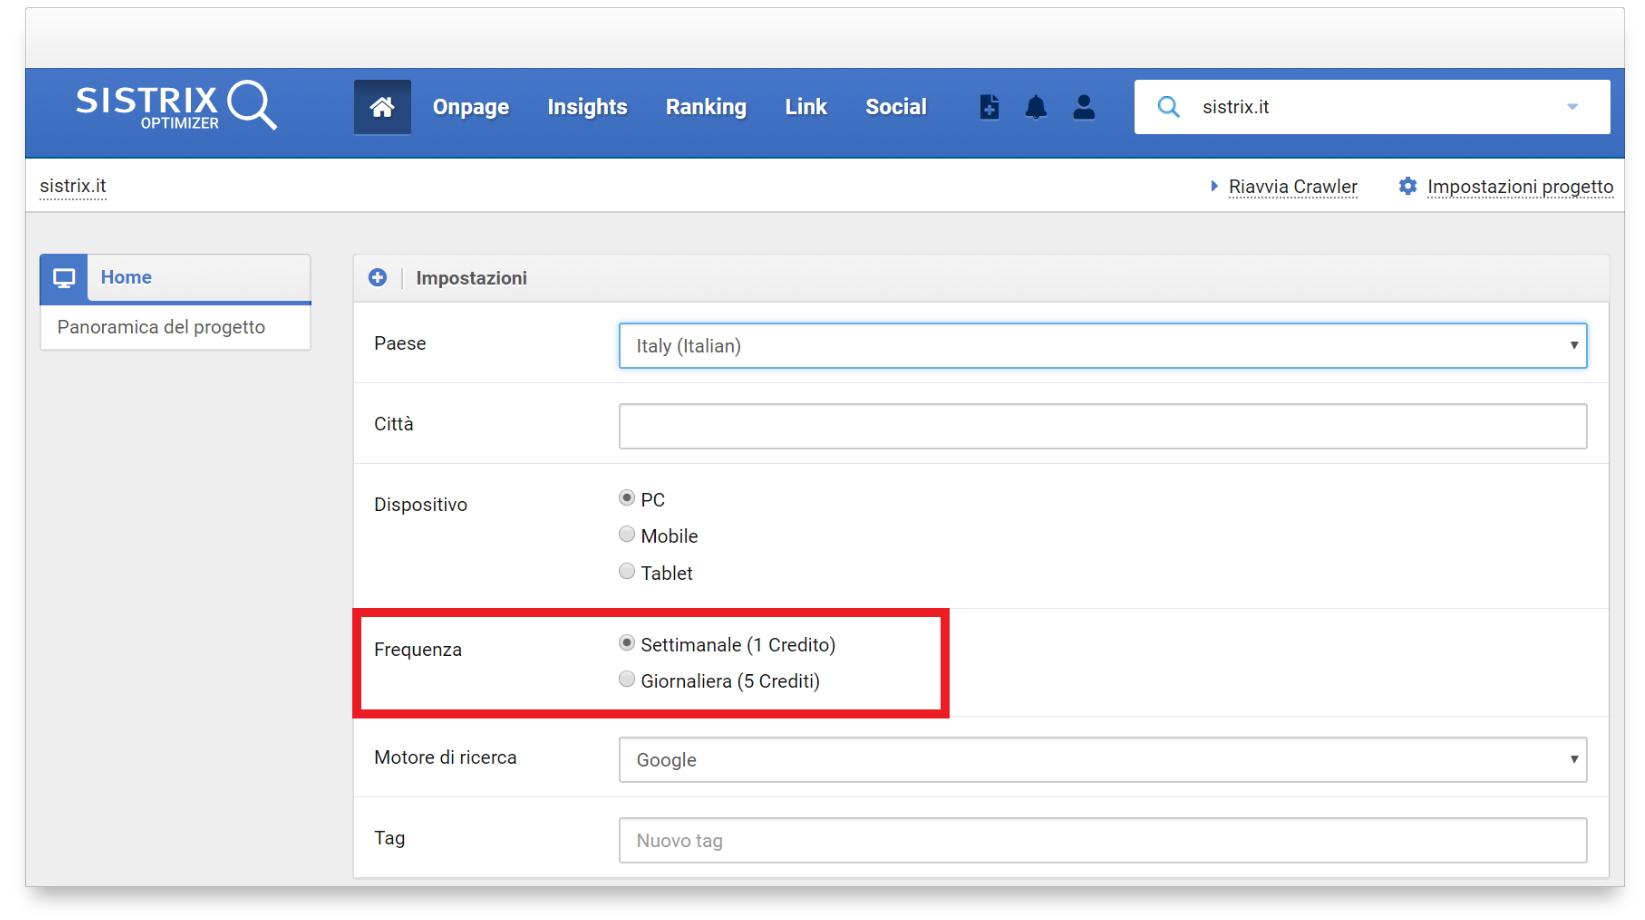Open Panoramica del progetto
The width and height of the screenshot is (1645, 920).
[161, 327]
